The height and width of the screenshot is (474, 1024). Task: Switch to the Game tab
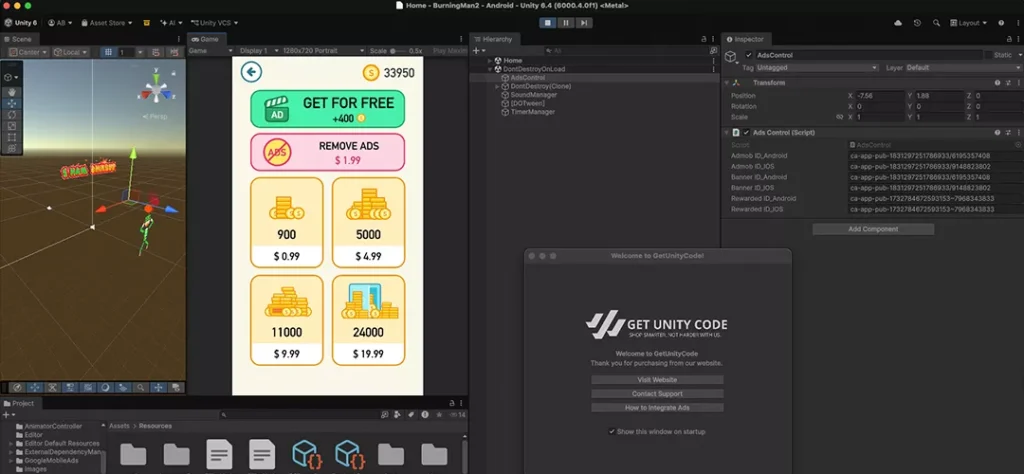pos(205,39)
